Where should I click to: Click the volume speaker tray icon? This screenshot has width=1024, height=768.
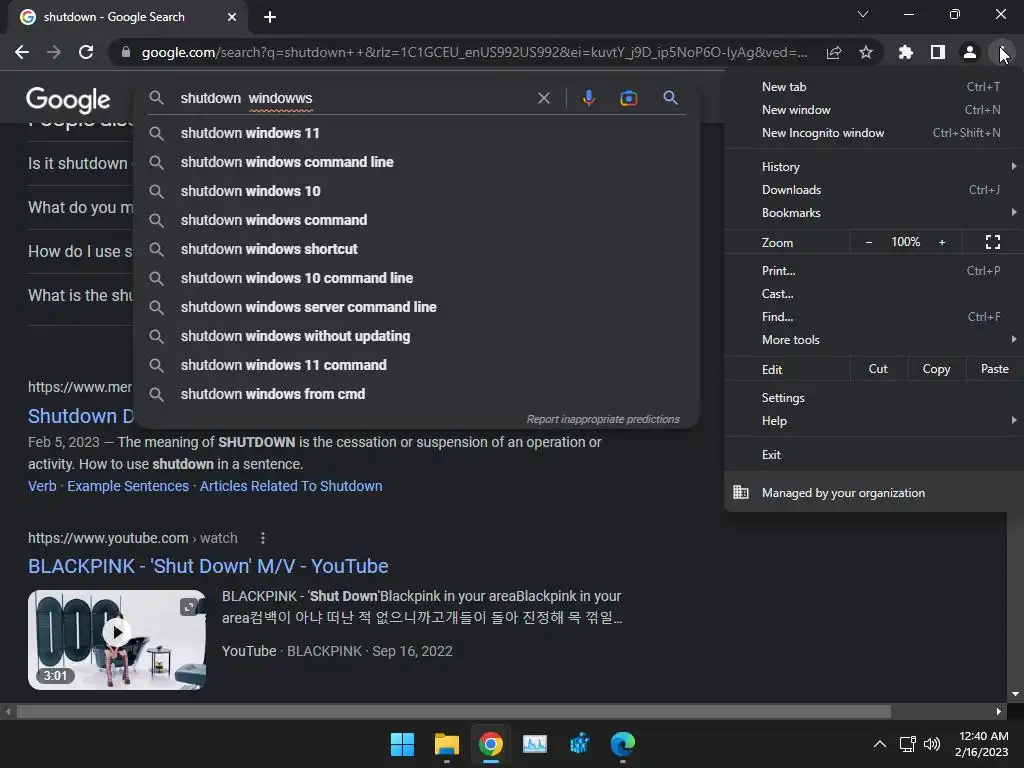pyautogui.click(x=932, y=744)
